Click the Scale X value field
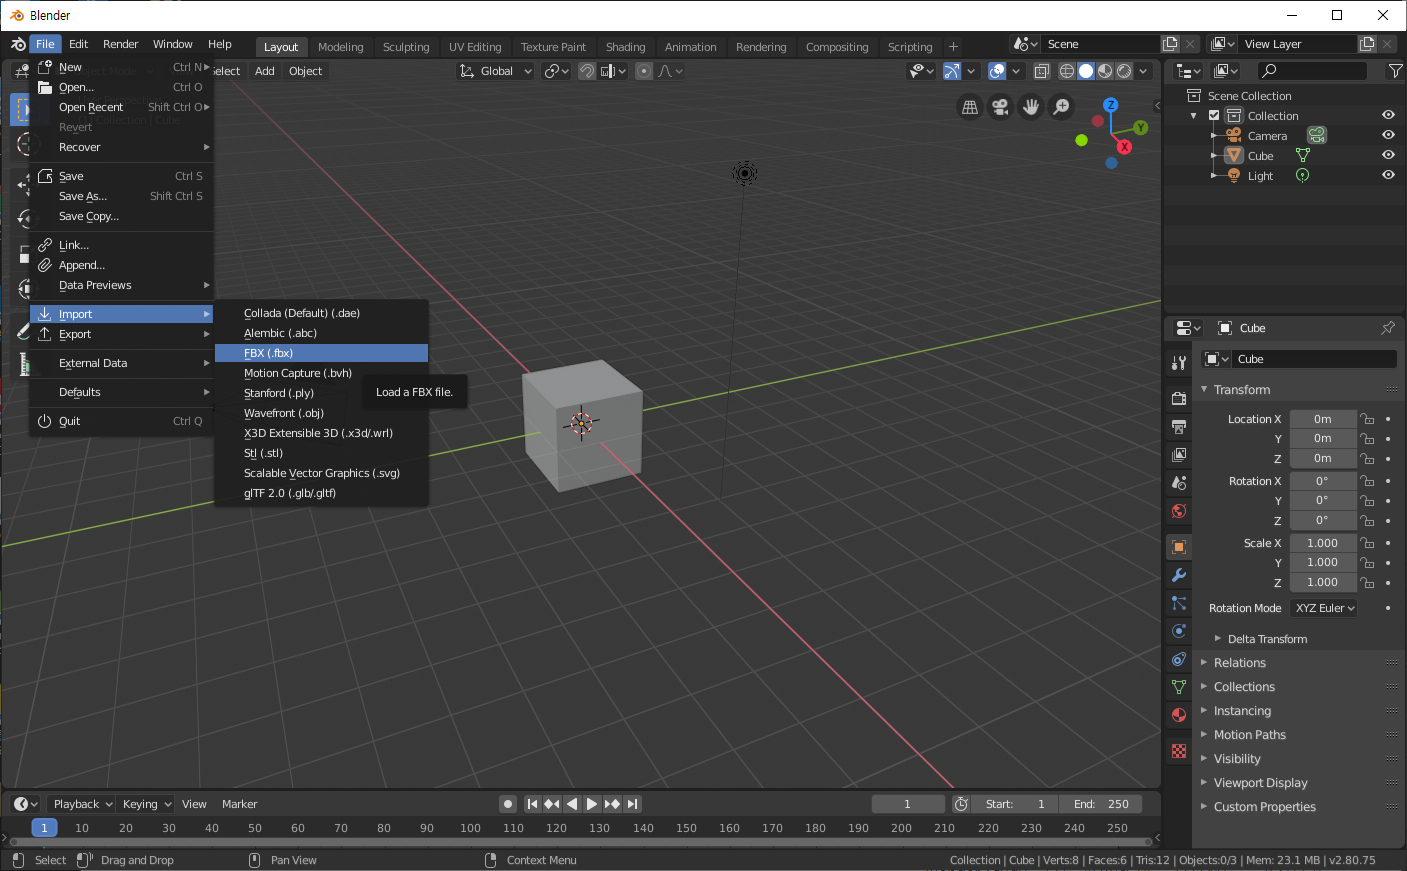 (x=1323, y=543)
